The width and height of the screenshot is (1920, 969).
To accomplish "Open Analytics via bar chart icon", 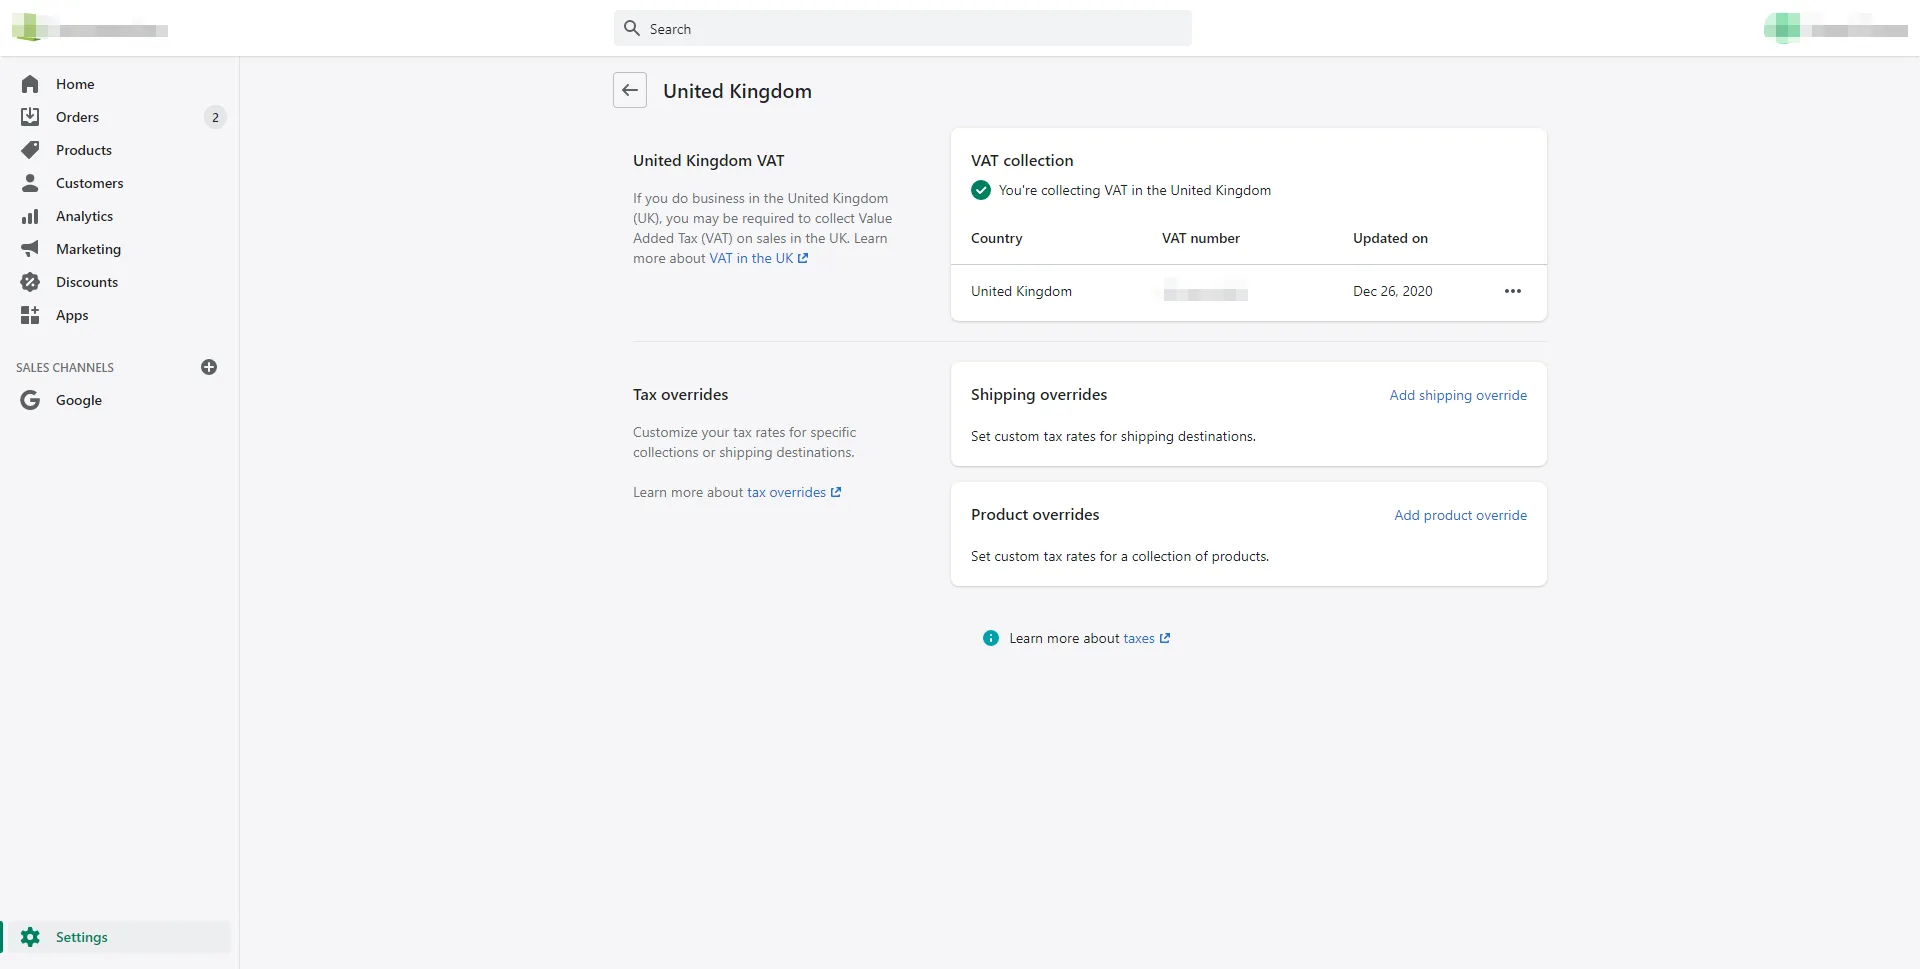I will pyautogui.click(x=30, y=216).
